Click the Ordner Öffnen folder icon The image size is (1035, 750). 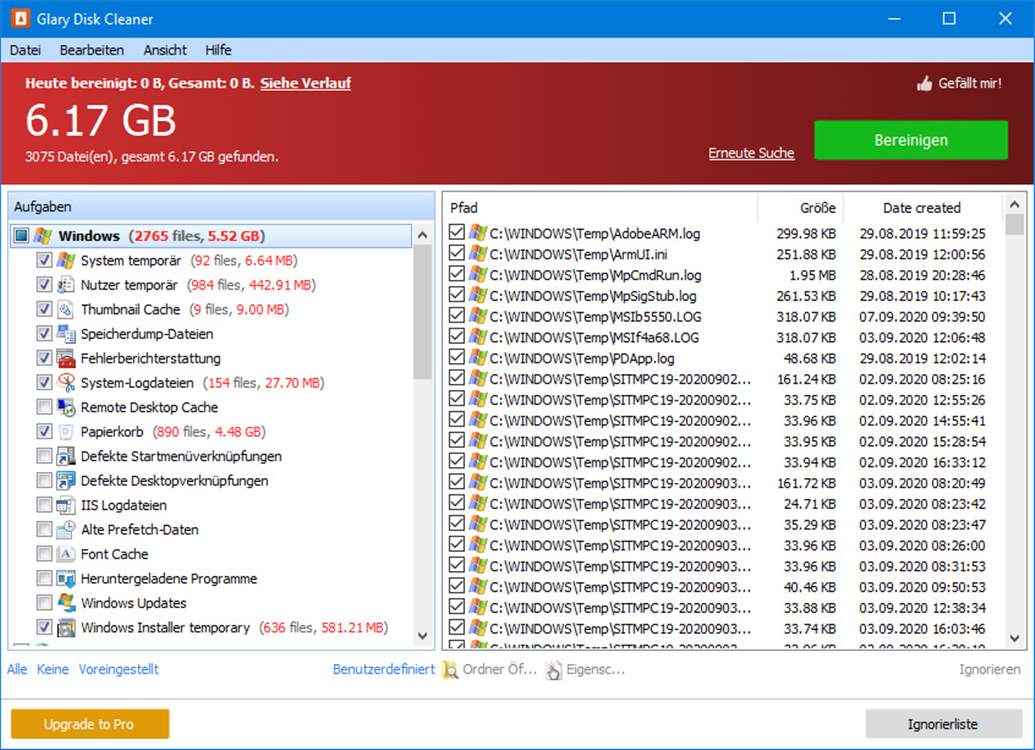point(450,669)
